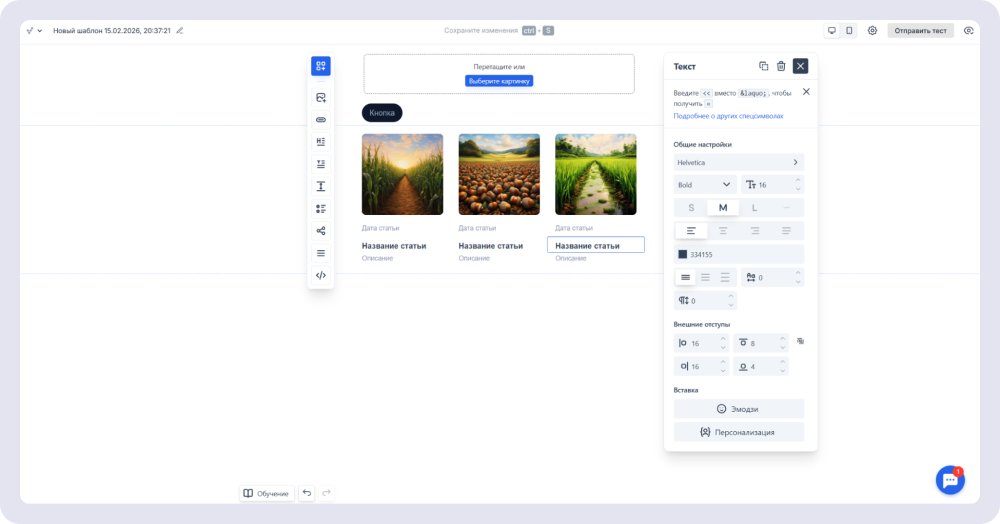The image size is (1000, 524).
Task: Open Подробнее о других спецсимволах link
Action: 728,116
